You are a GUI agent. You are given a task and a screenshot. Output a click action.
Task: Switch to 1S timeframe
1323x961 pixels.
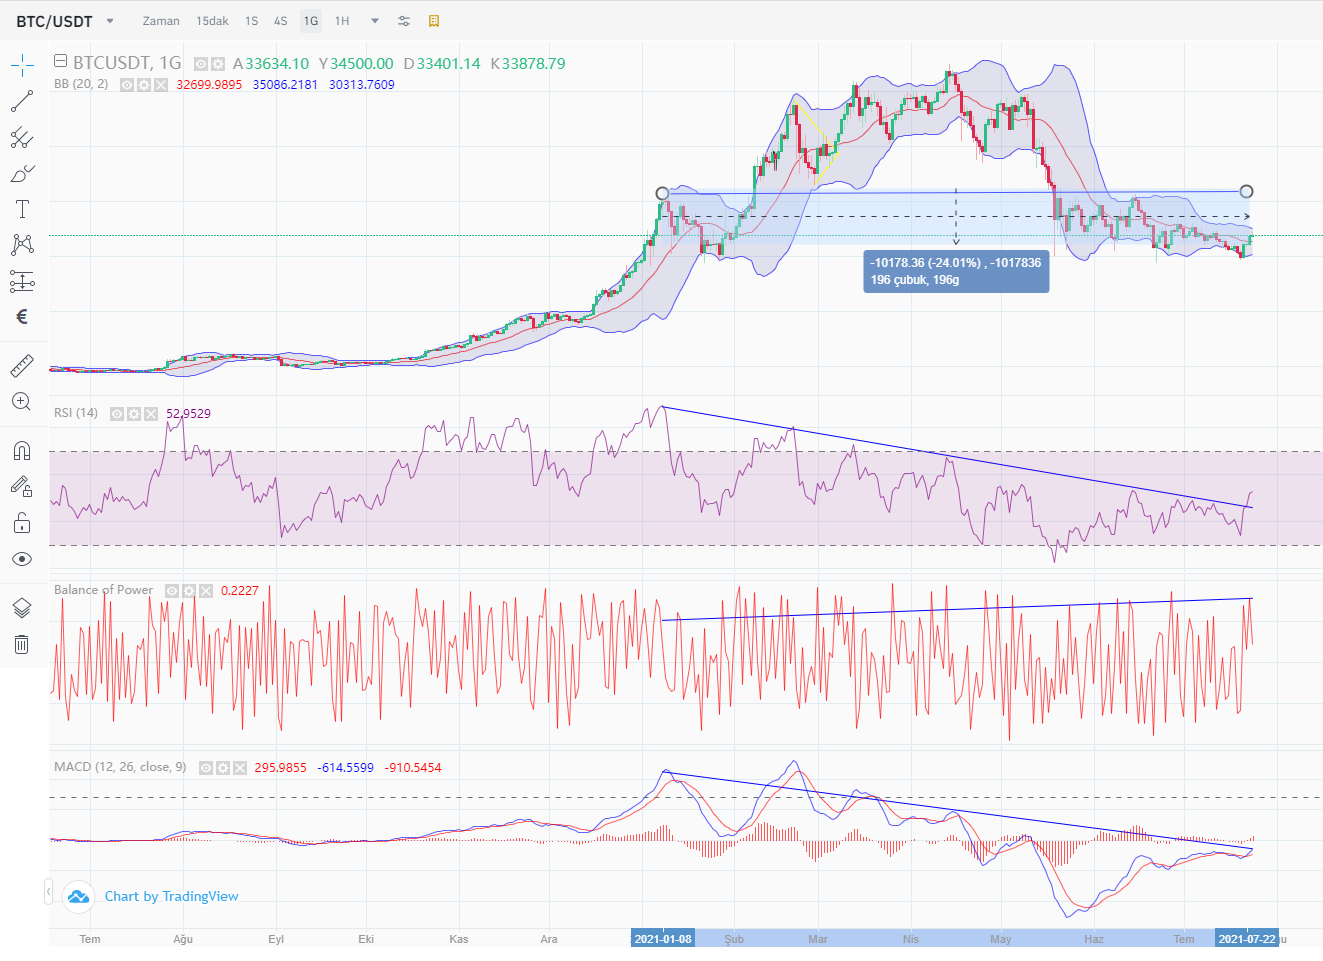[252, 21]
